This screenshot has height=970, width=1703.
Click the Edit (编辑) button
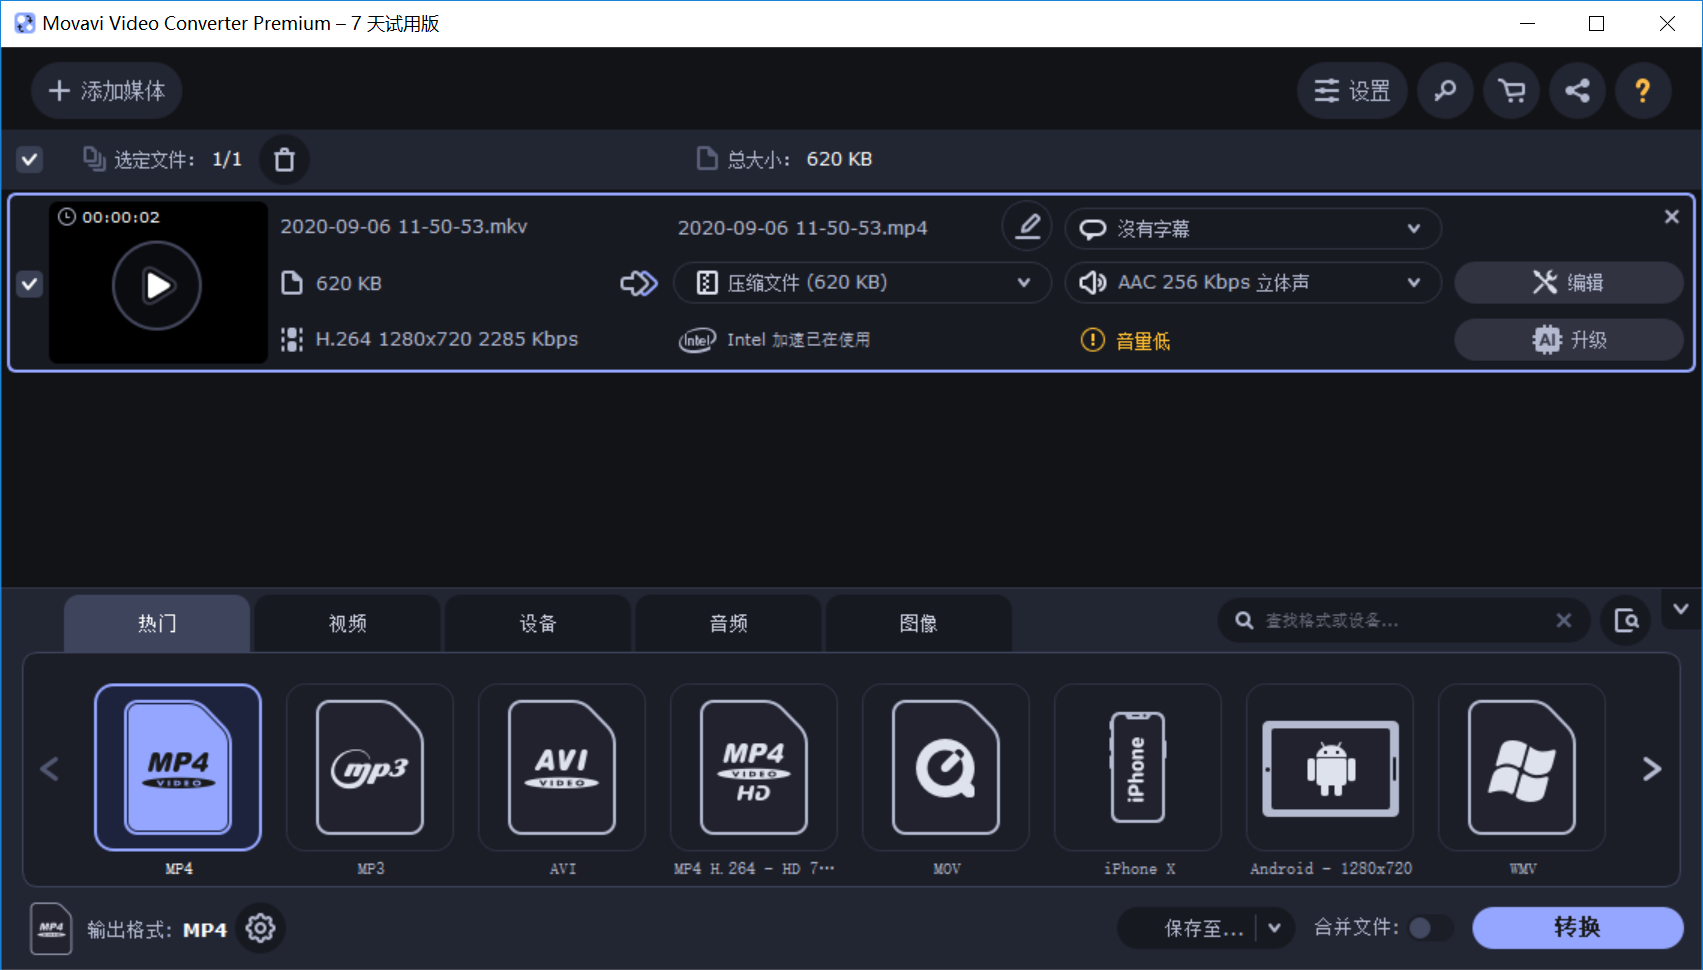(1568, 283)
